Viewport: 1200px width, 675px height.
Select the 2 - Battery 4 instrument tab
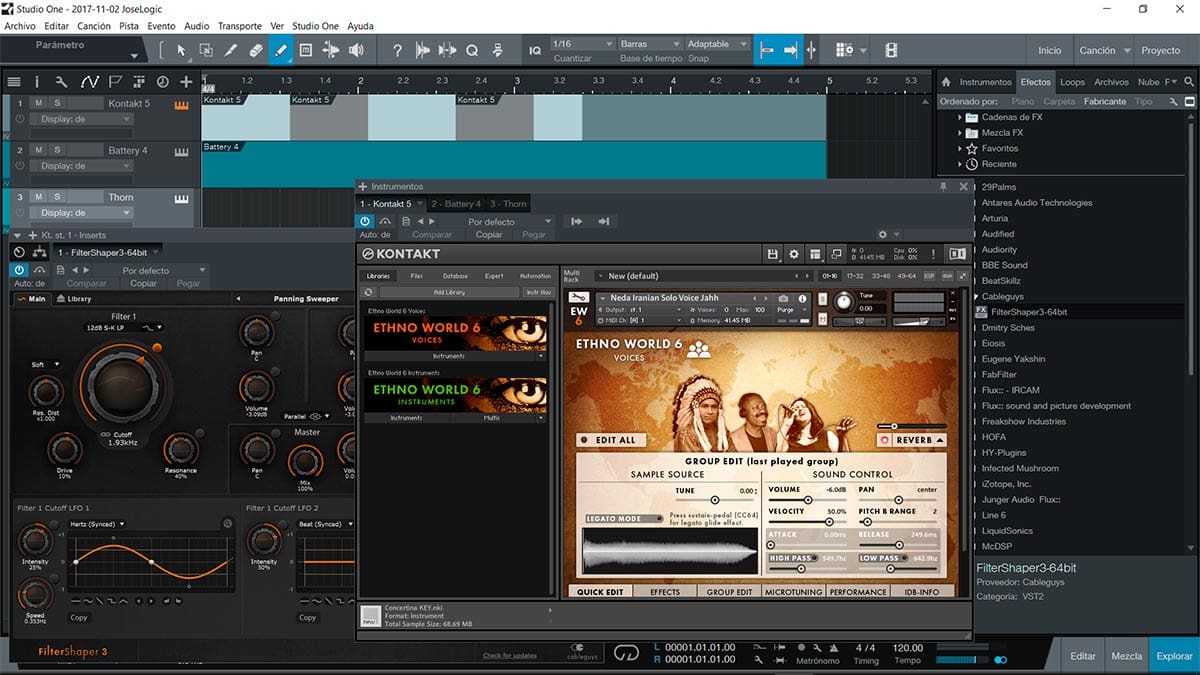click(x=456, y=204)
